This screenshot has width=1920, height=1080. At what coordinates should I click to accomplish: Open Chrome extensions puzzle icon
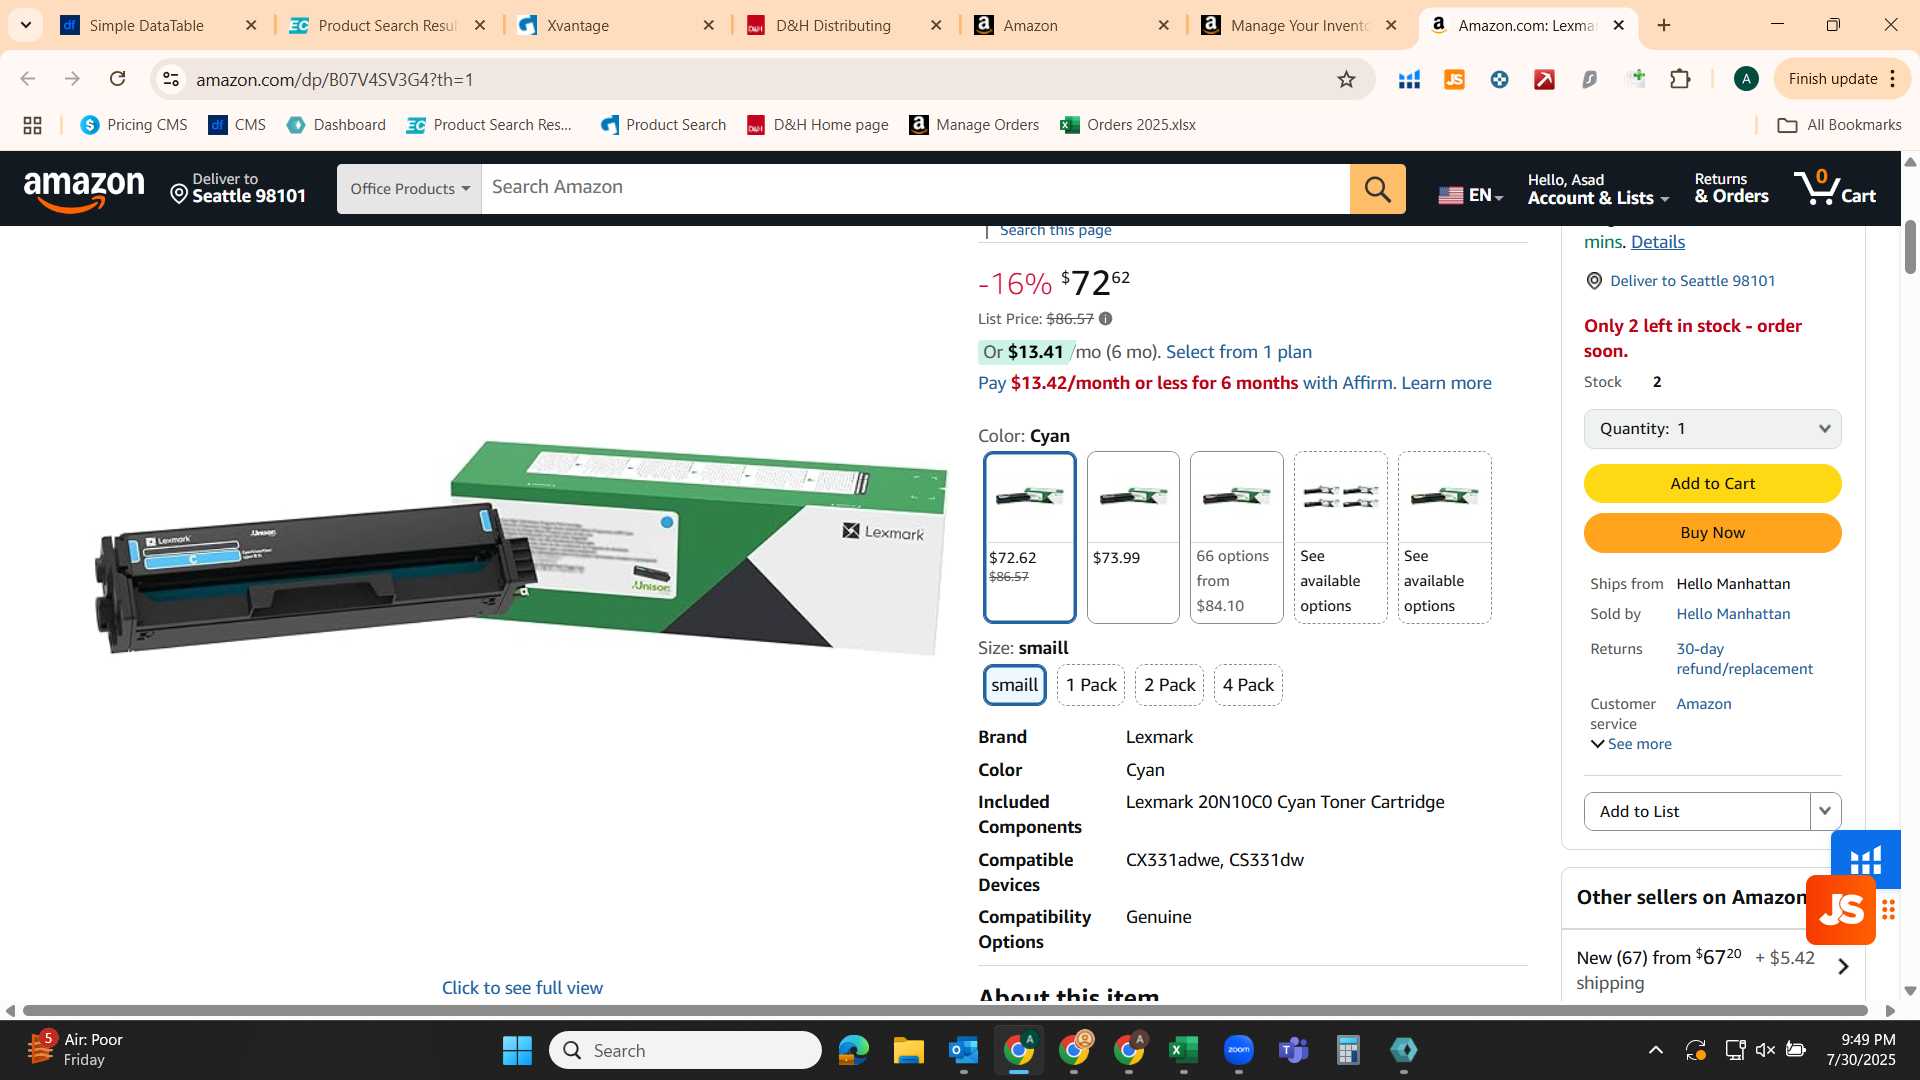pyautogui.click(x=1680, y=79)
